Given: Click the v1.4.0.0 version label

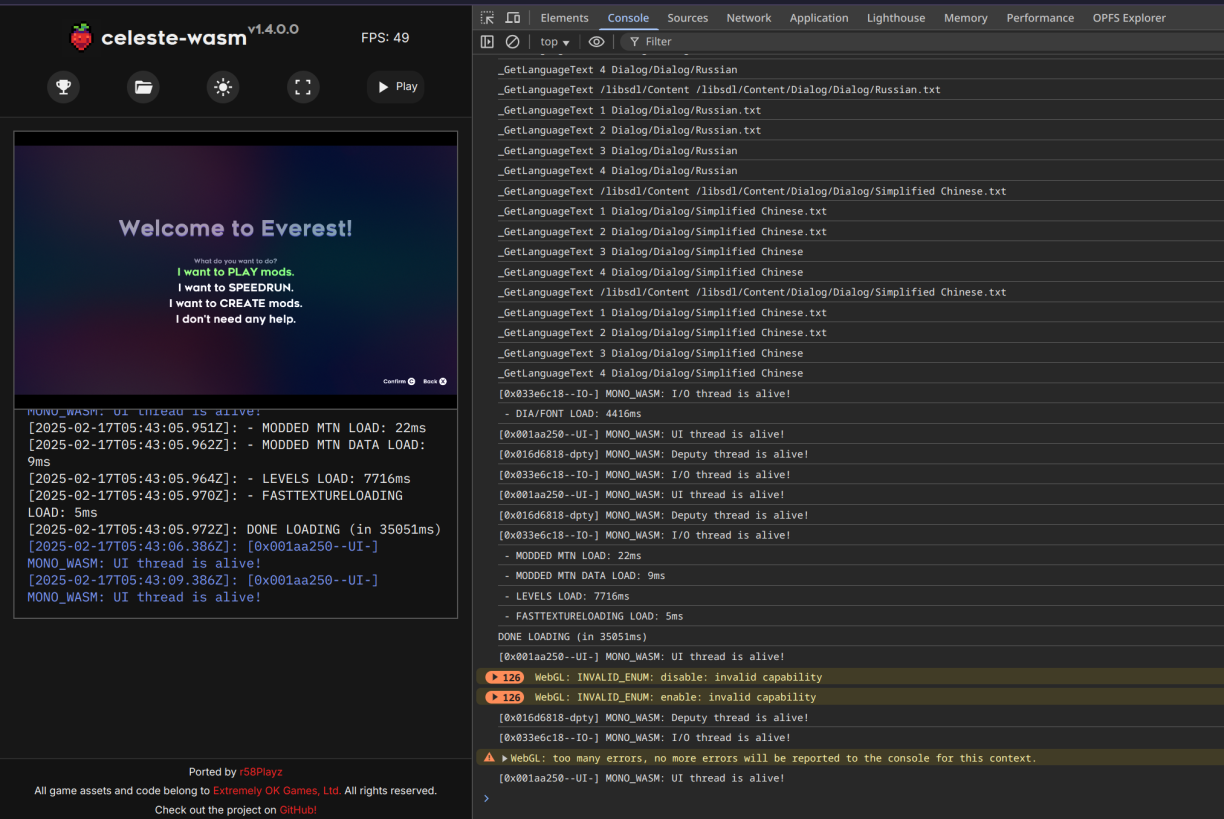Looking at the screenshot, I should 273,30.
